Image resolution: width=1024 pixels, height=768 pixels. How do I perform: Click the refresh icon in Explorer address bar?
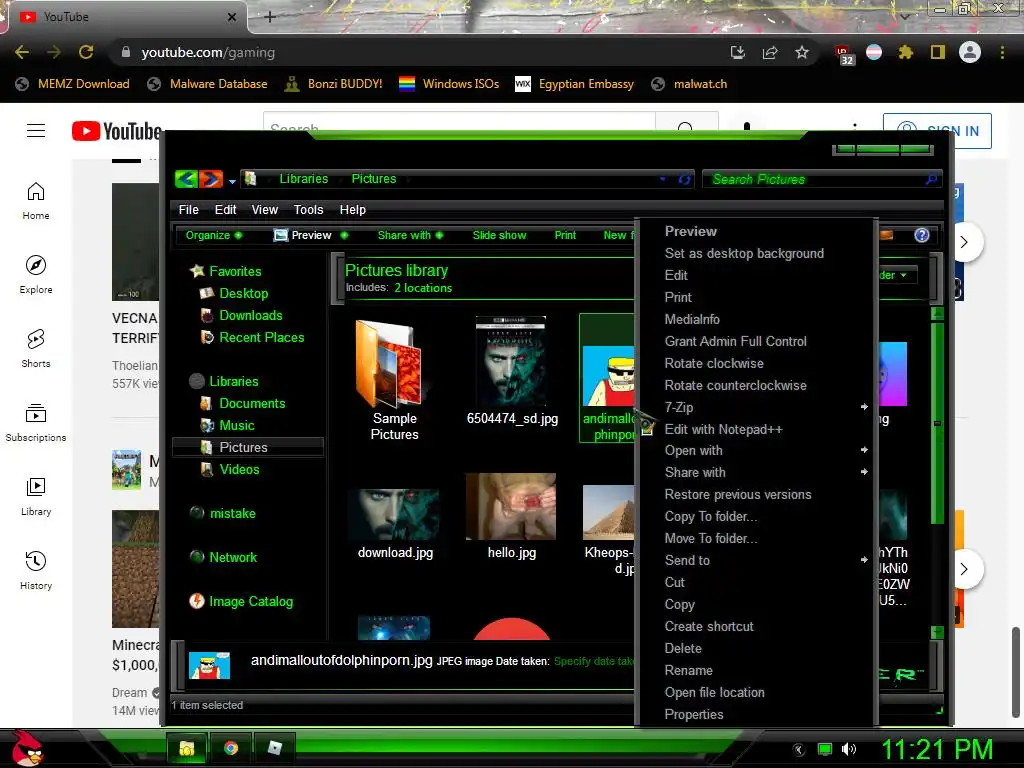tap(684, 179)
